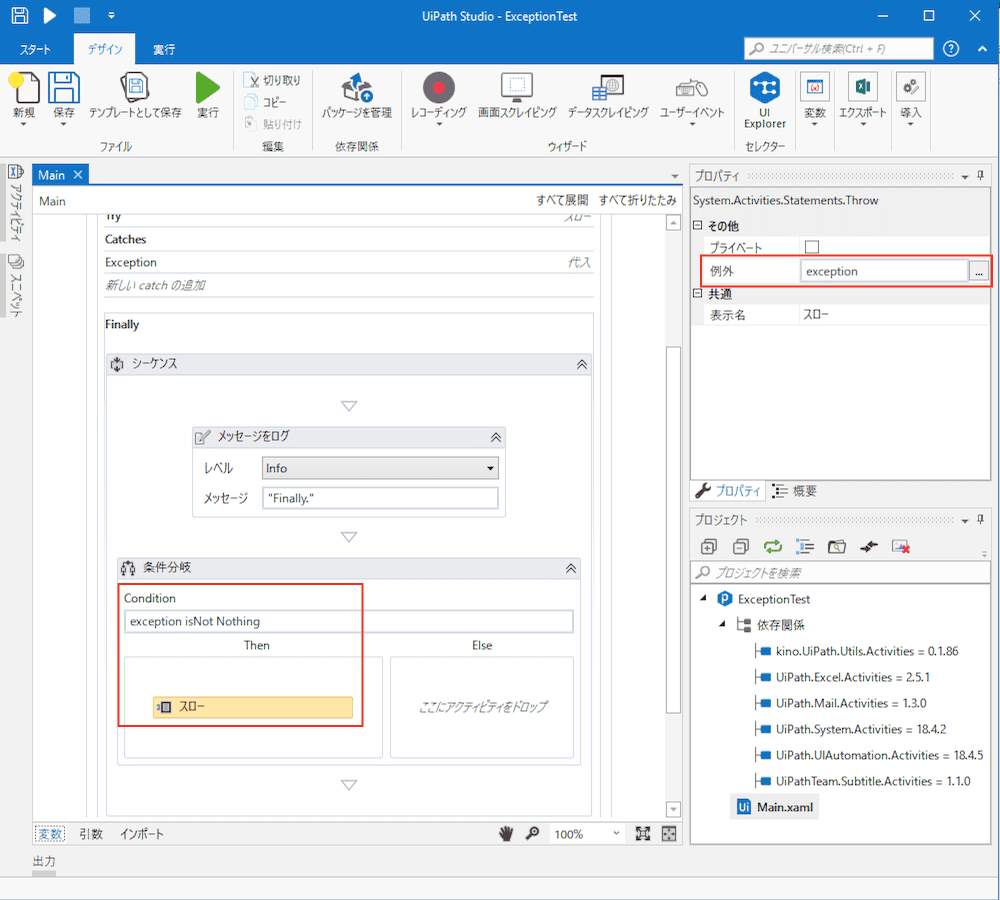
Task: Click Condition expression field
Action: [x=348, y=621]
